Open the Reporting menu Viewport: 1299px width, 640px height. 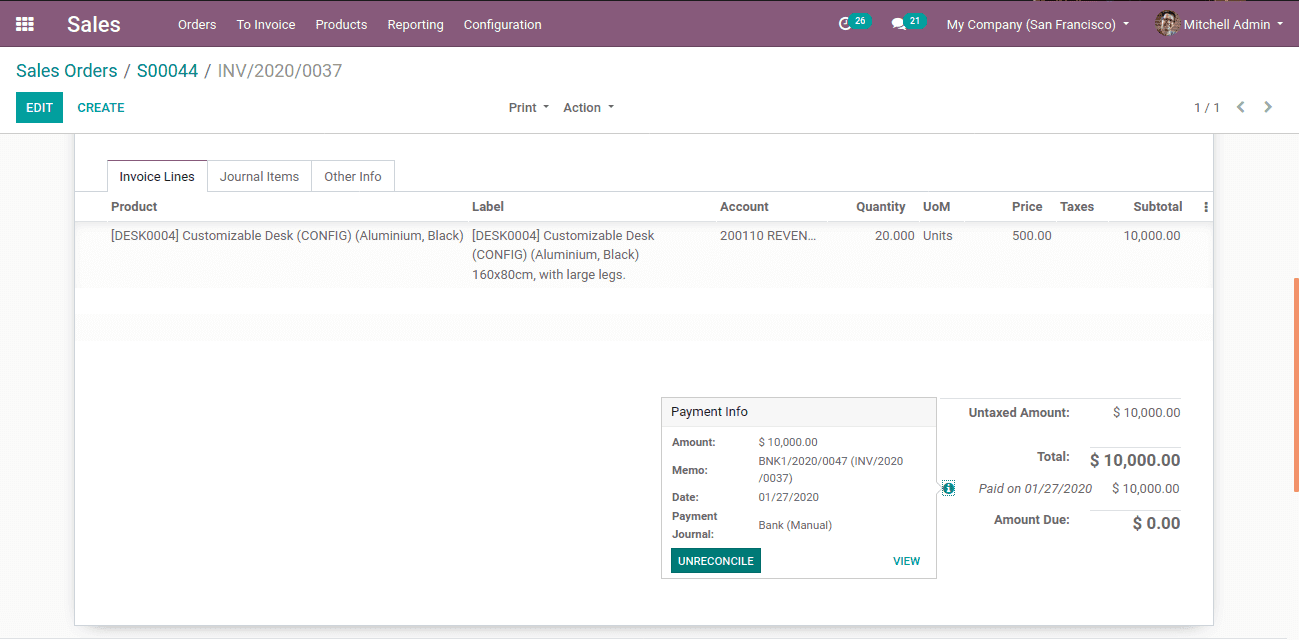tap(415, 24)
